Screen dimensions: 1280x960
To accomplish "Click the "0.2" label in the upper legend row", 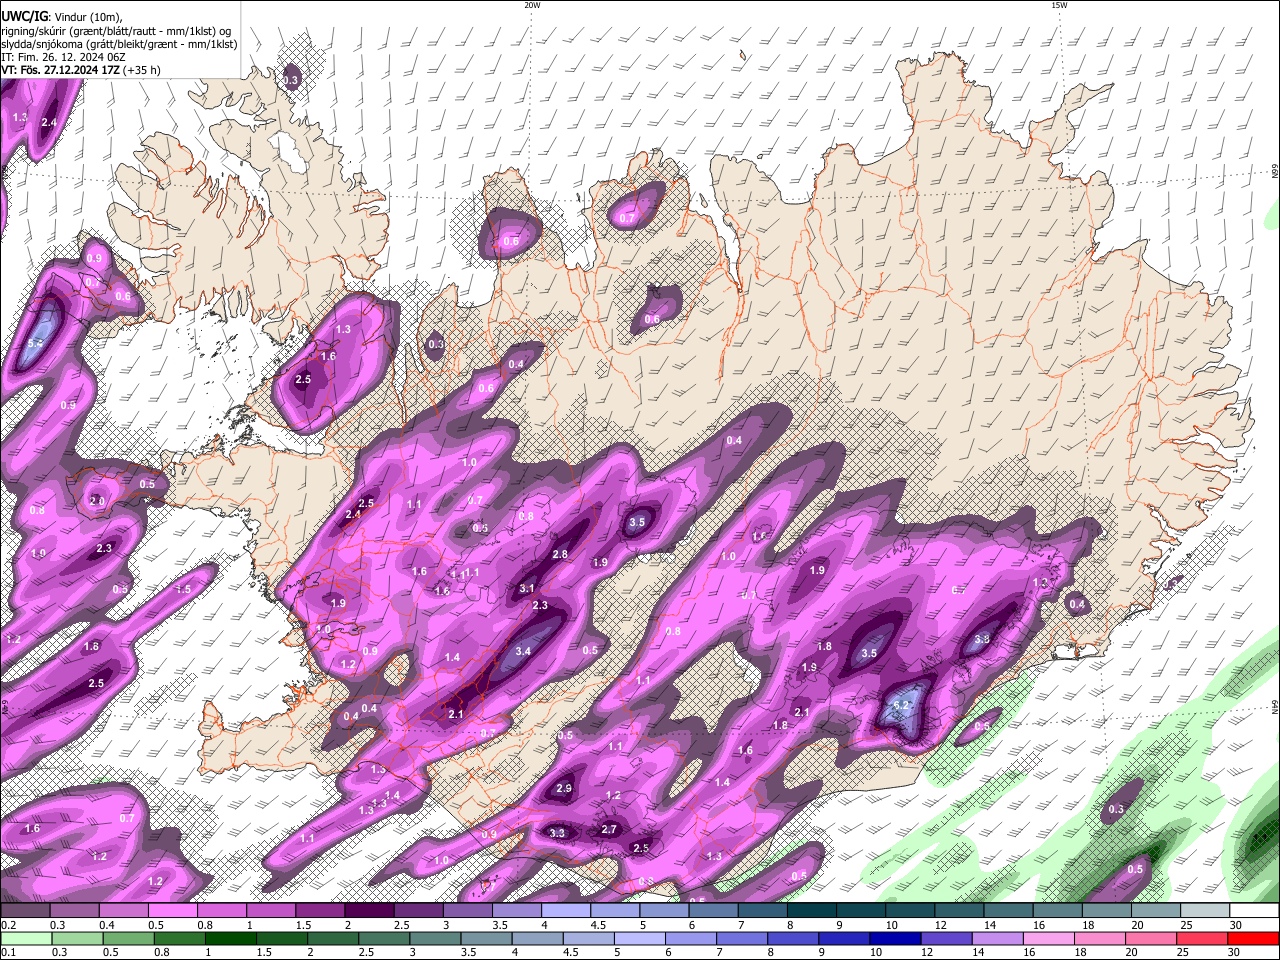I will coord(9,925).
